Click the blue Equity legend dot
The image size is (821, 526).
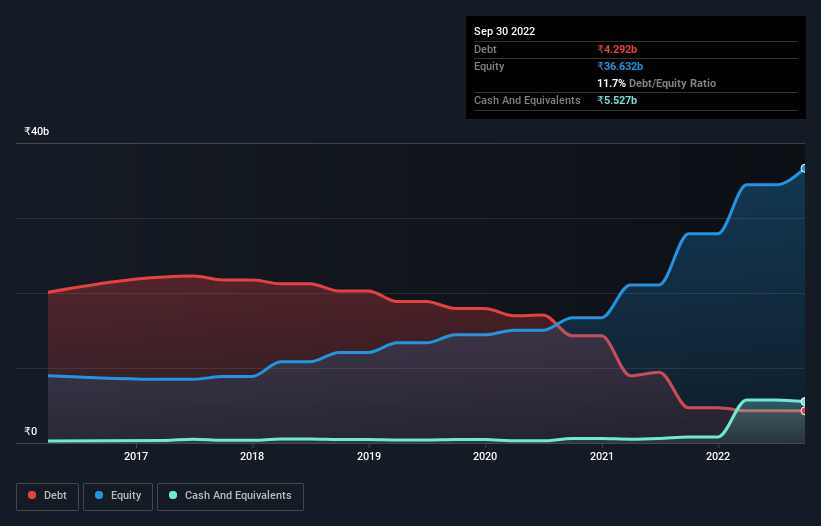pos(99,495)
